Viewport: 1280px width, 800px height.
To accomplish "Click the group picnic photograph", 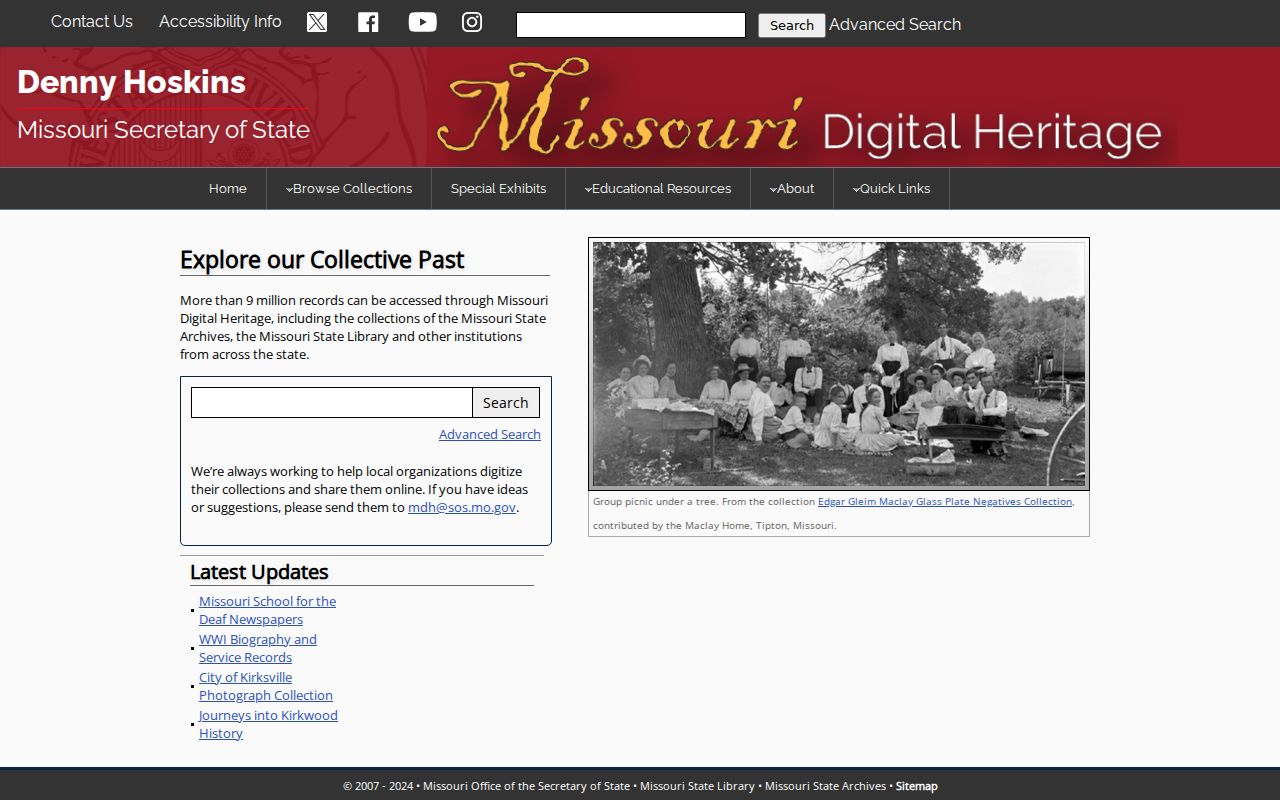I will click(839, 364).
